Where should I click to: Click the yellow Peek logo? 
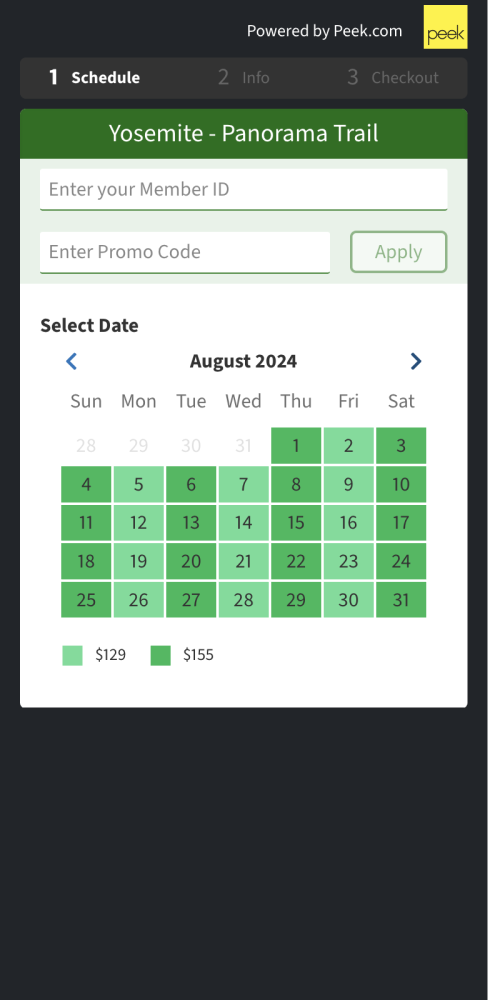point(445,27)
